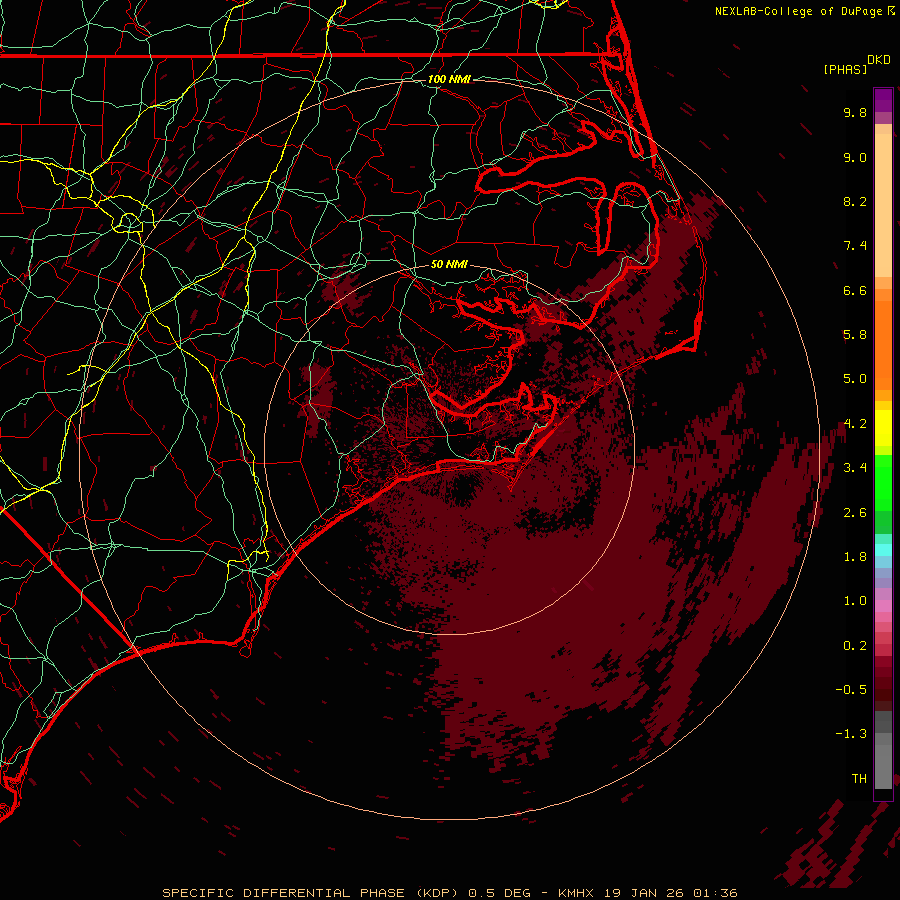Click the DKD legend label
Viewport: 900px width, 900px height.
pyautogui.click(x=879, y=60)
